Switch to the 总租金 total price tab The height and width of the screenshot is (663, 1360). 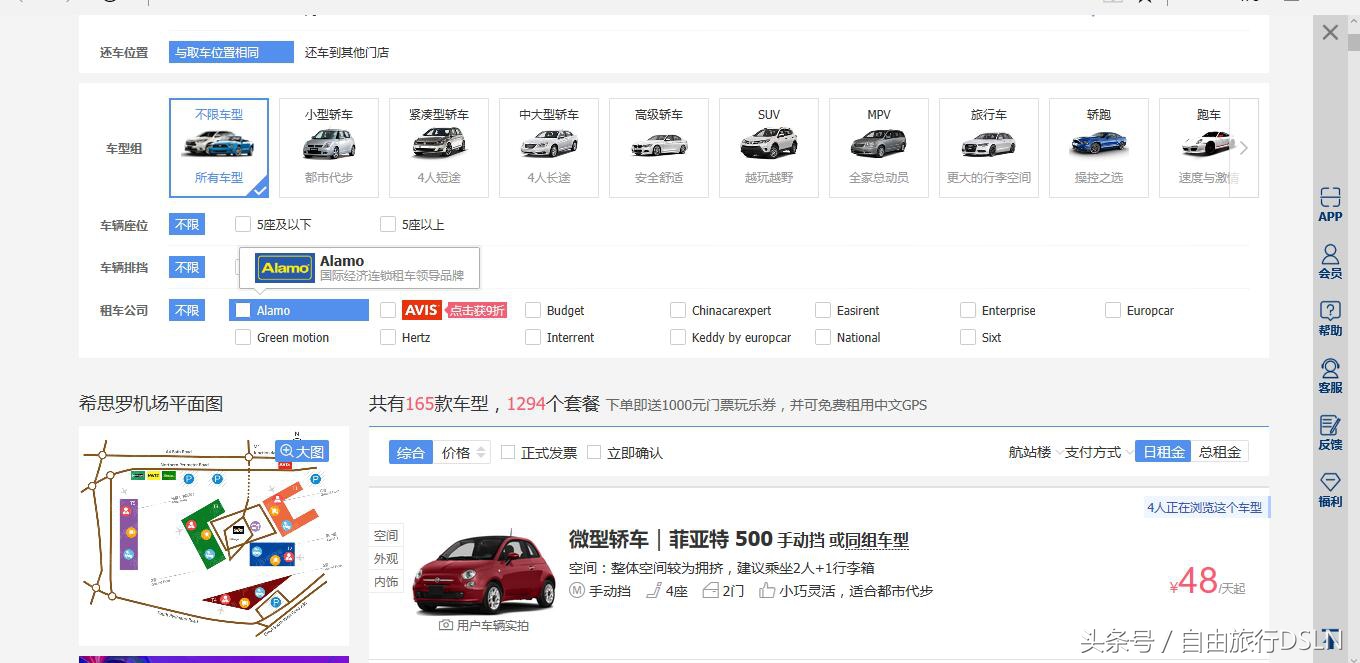coord(1219,451)
